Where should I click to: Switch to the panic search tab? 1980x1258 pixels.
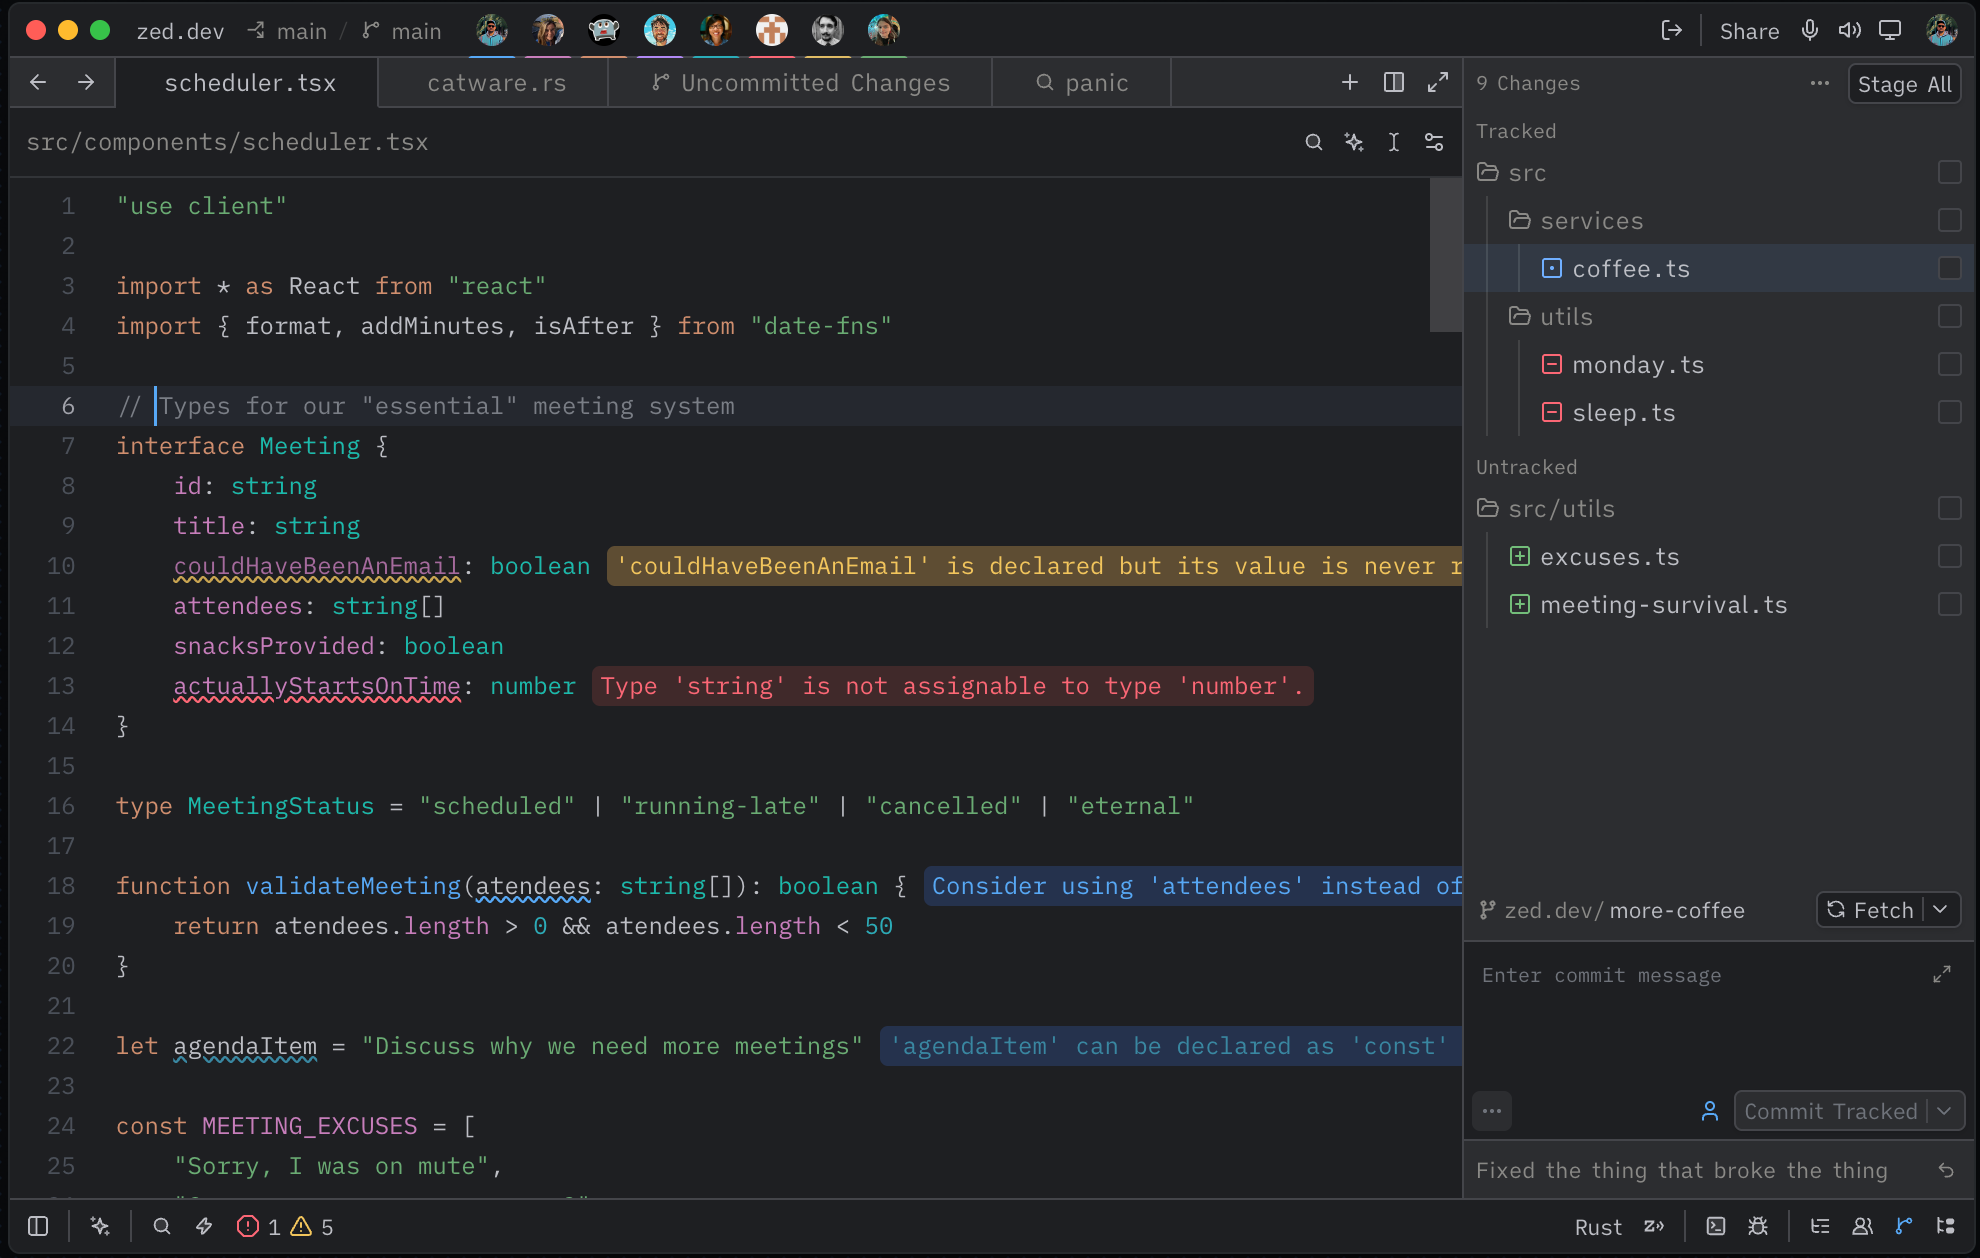(1082, 83)
